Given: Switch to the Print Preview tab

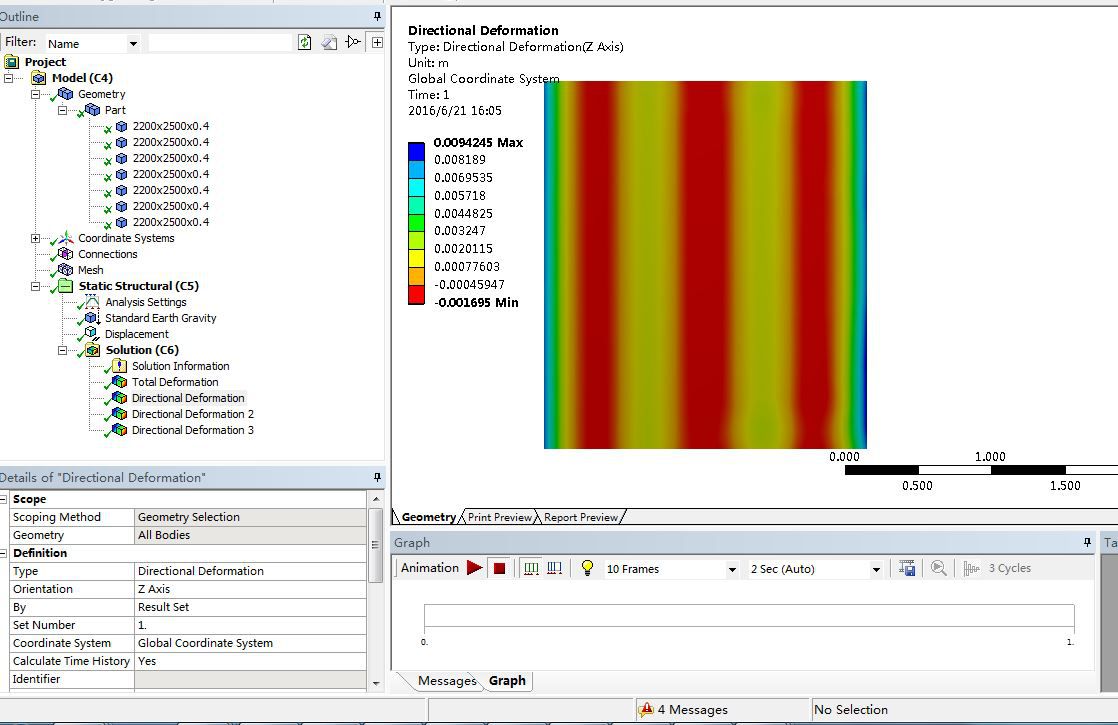Looking at the screenshot, I should point(499,517).
